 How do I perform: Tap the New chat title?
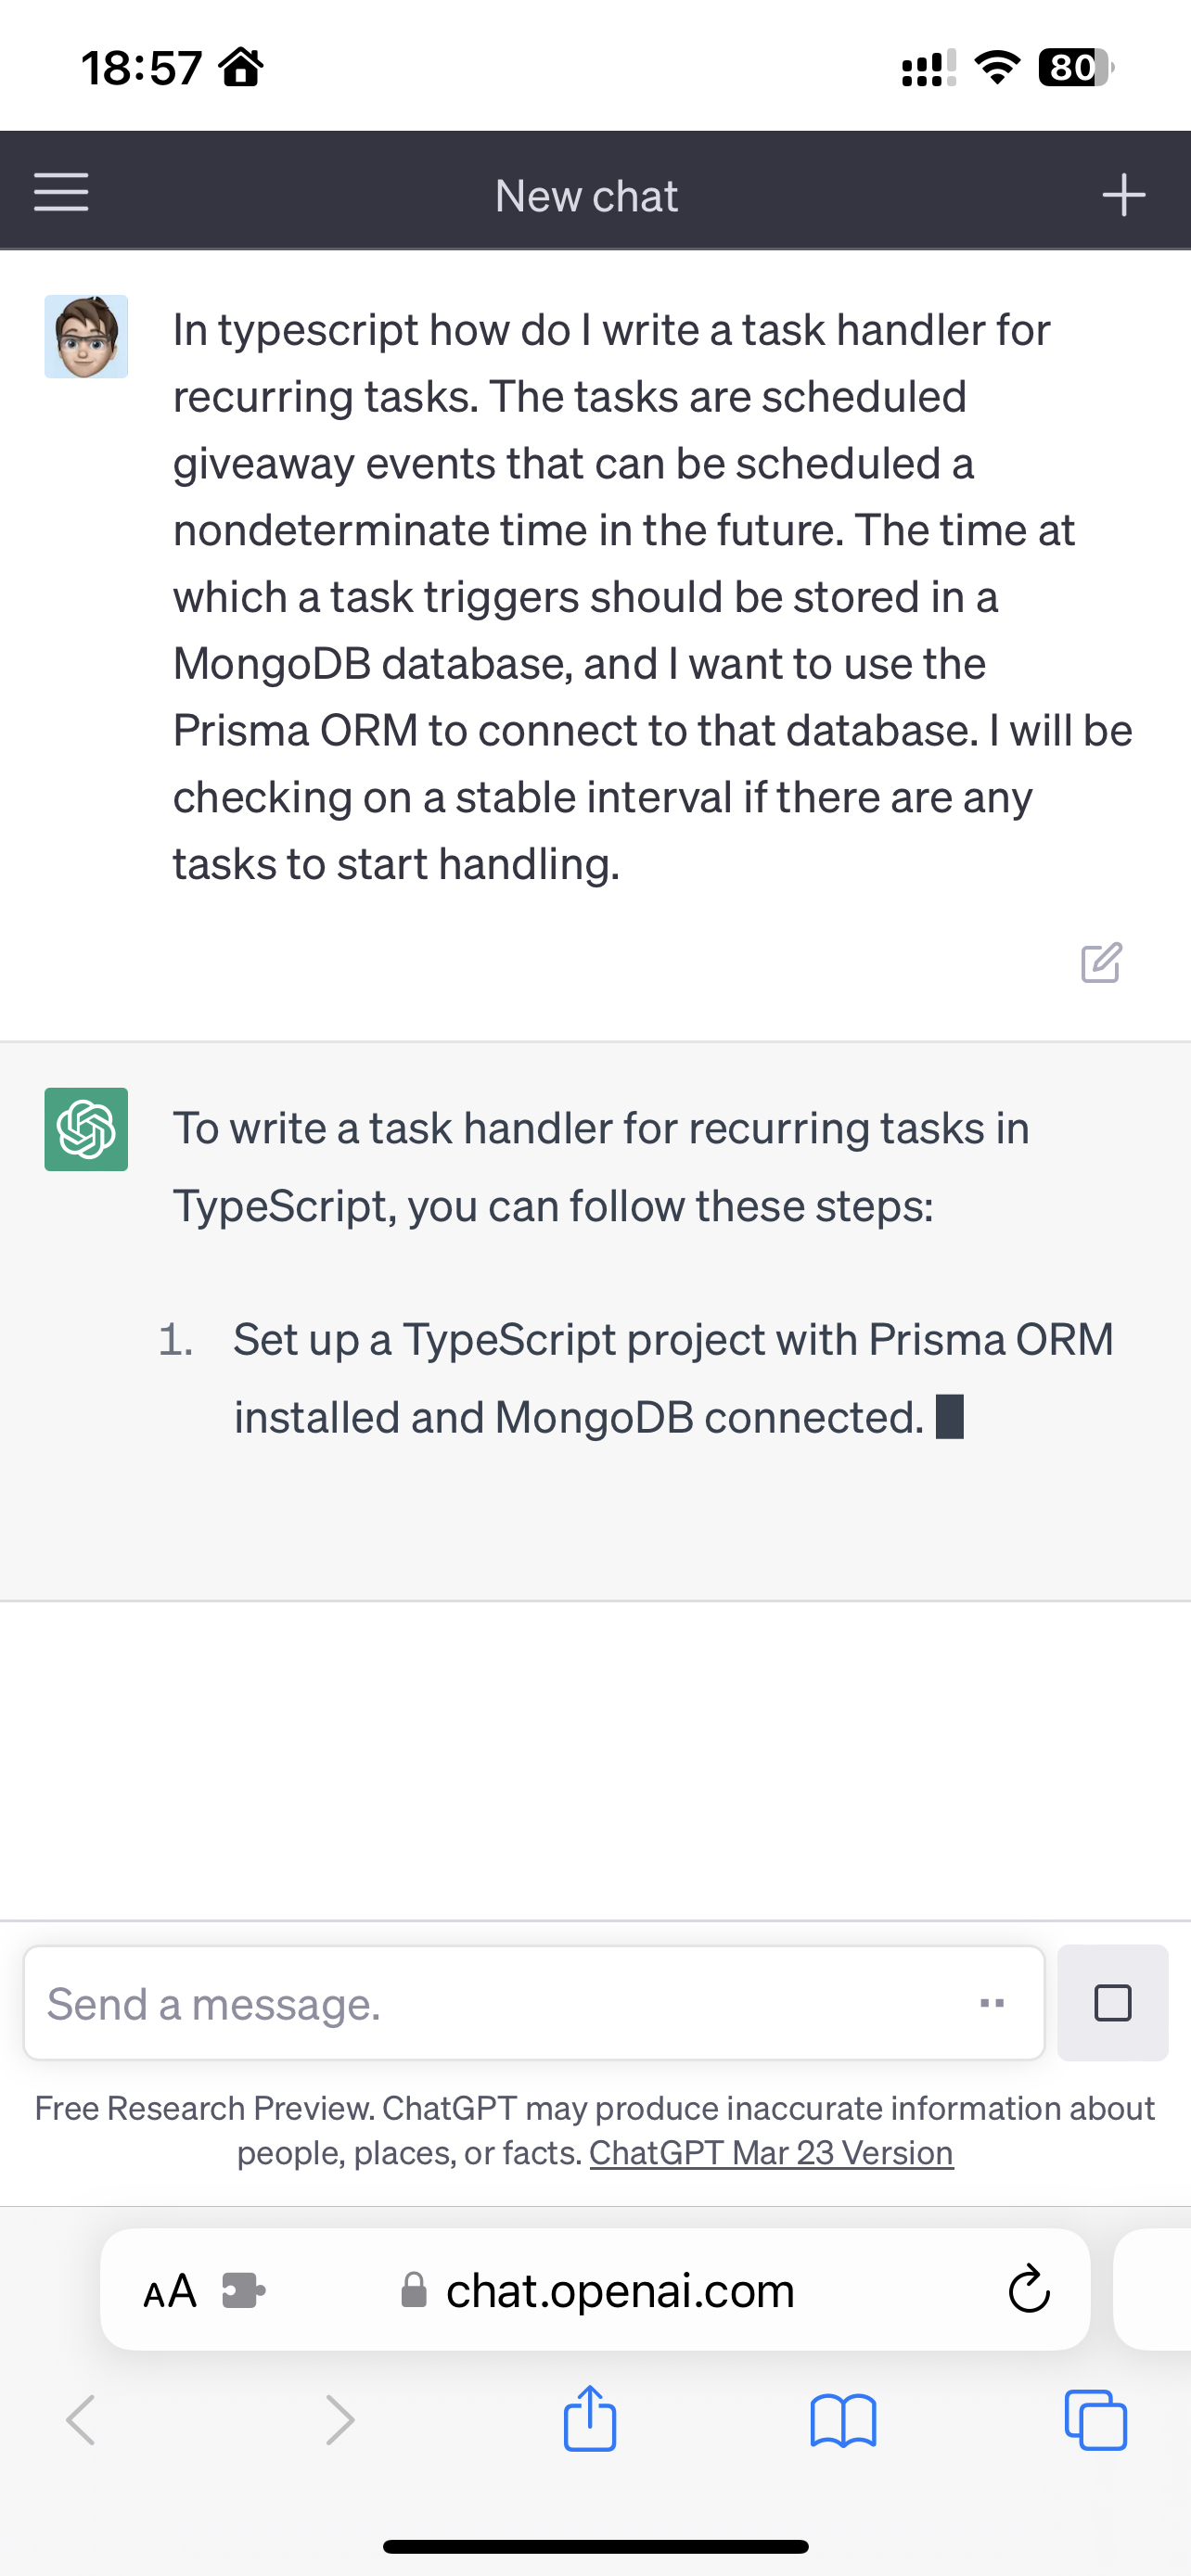click(587, 196)
